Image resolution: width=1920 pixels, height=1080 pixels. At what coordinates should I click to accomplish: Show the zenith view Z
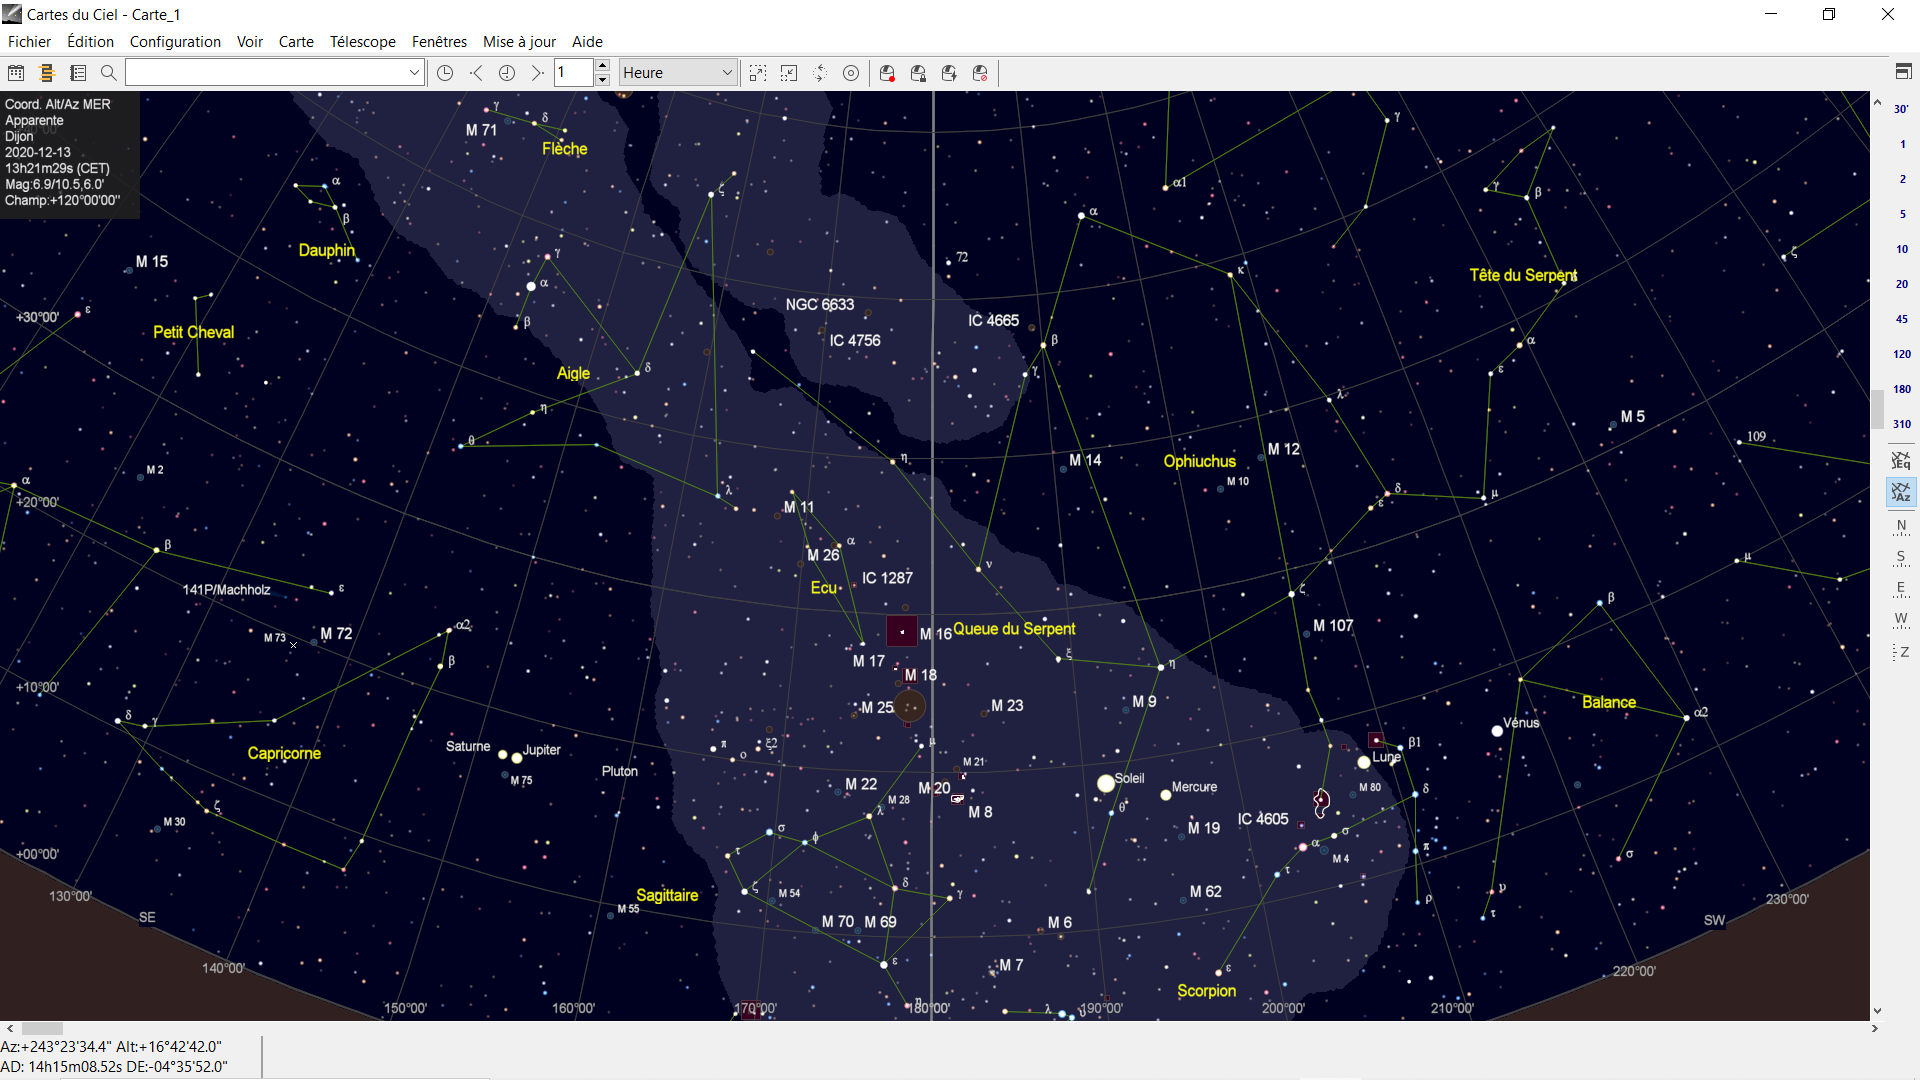(1901, 652)
